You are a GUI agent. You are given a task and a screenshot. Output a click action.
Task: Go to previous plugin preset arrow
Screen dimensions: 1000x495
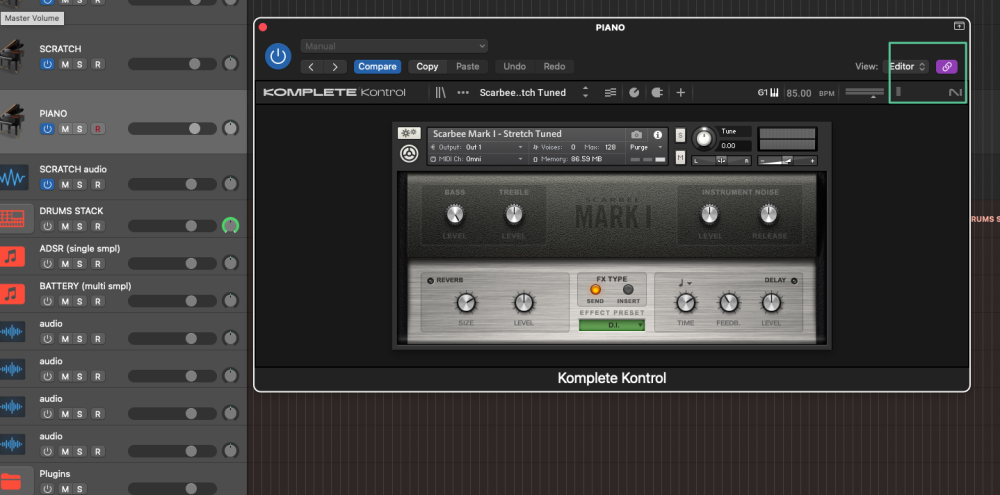coord(311,67)
